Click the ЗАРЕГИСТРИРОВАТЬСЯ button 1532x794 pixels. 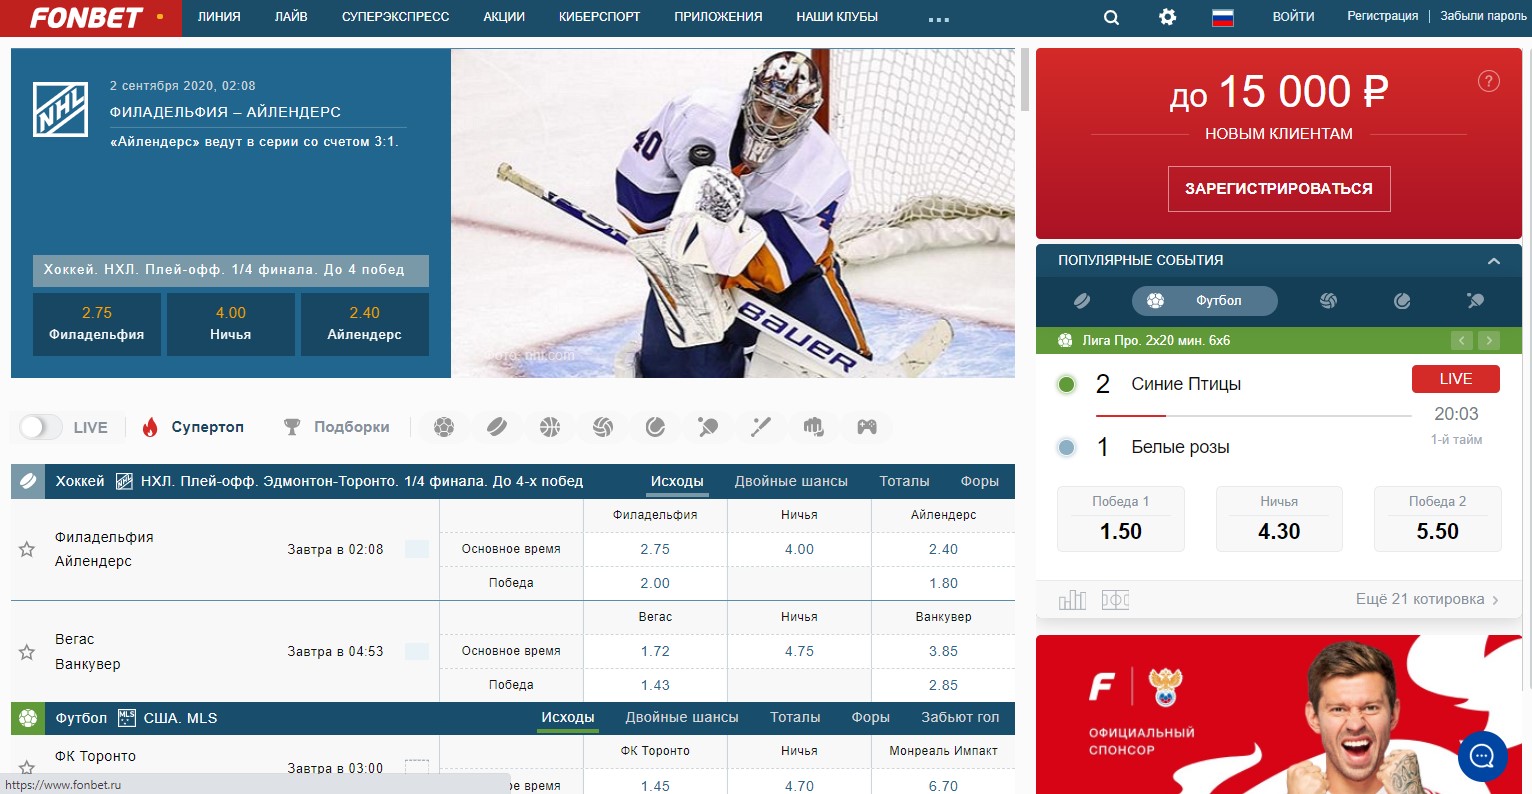1279,189
